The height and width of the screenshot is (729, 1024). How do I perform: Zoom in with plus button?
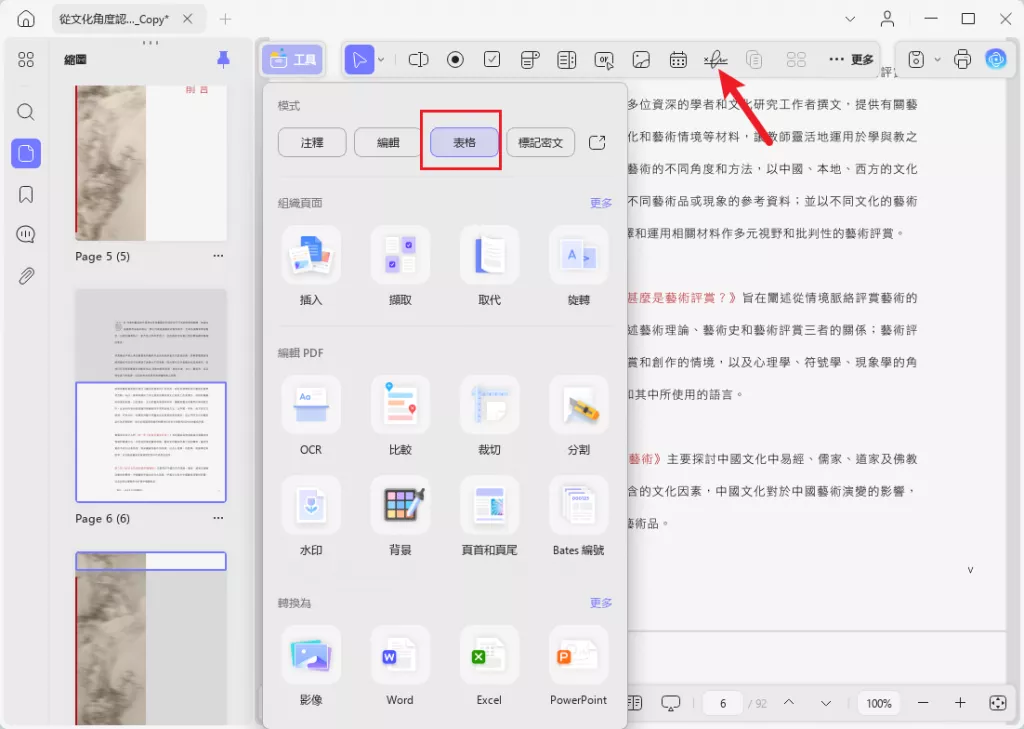click(x=960, y=703)
